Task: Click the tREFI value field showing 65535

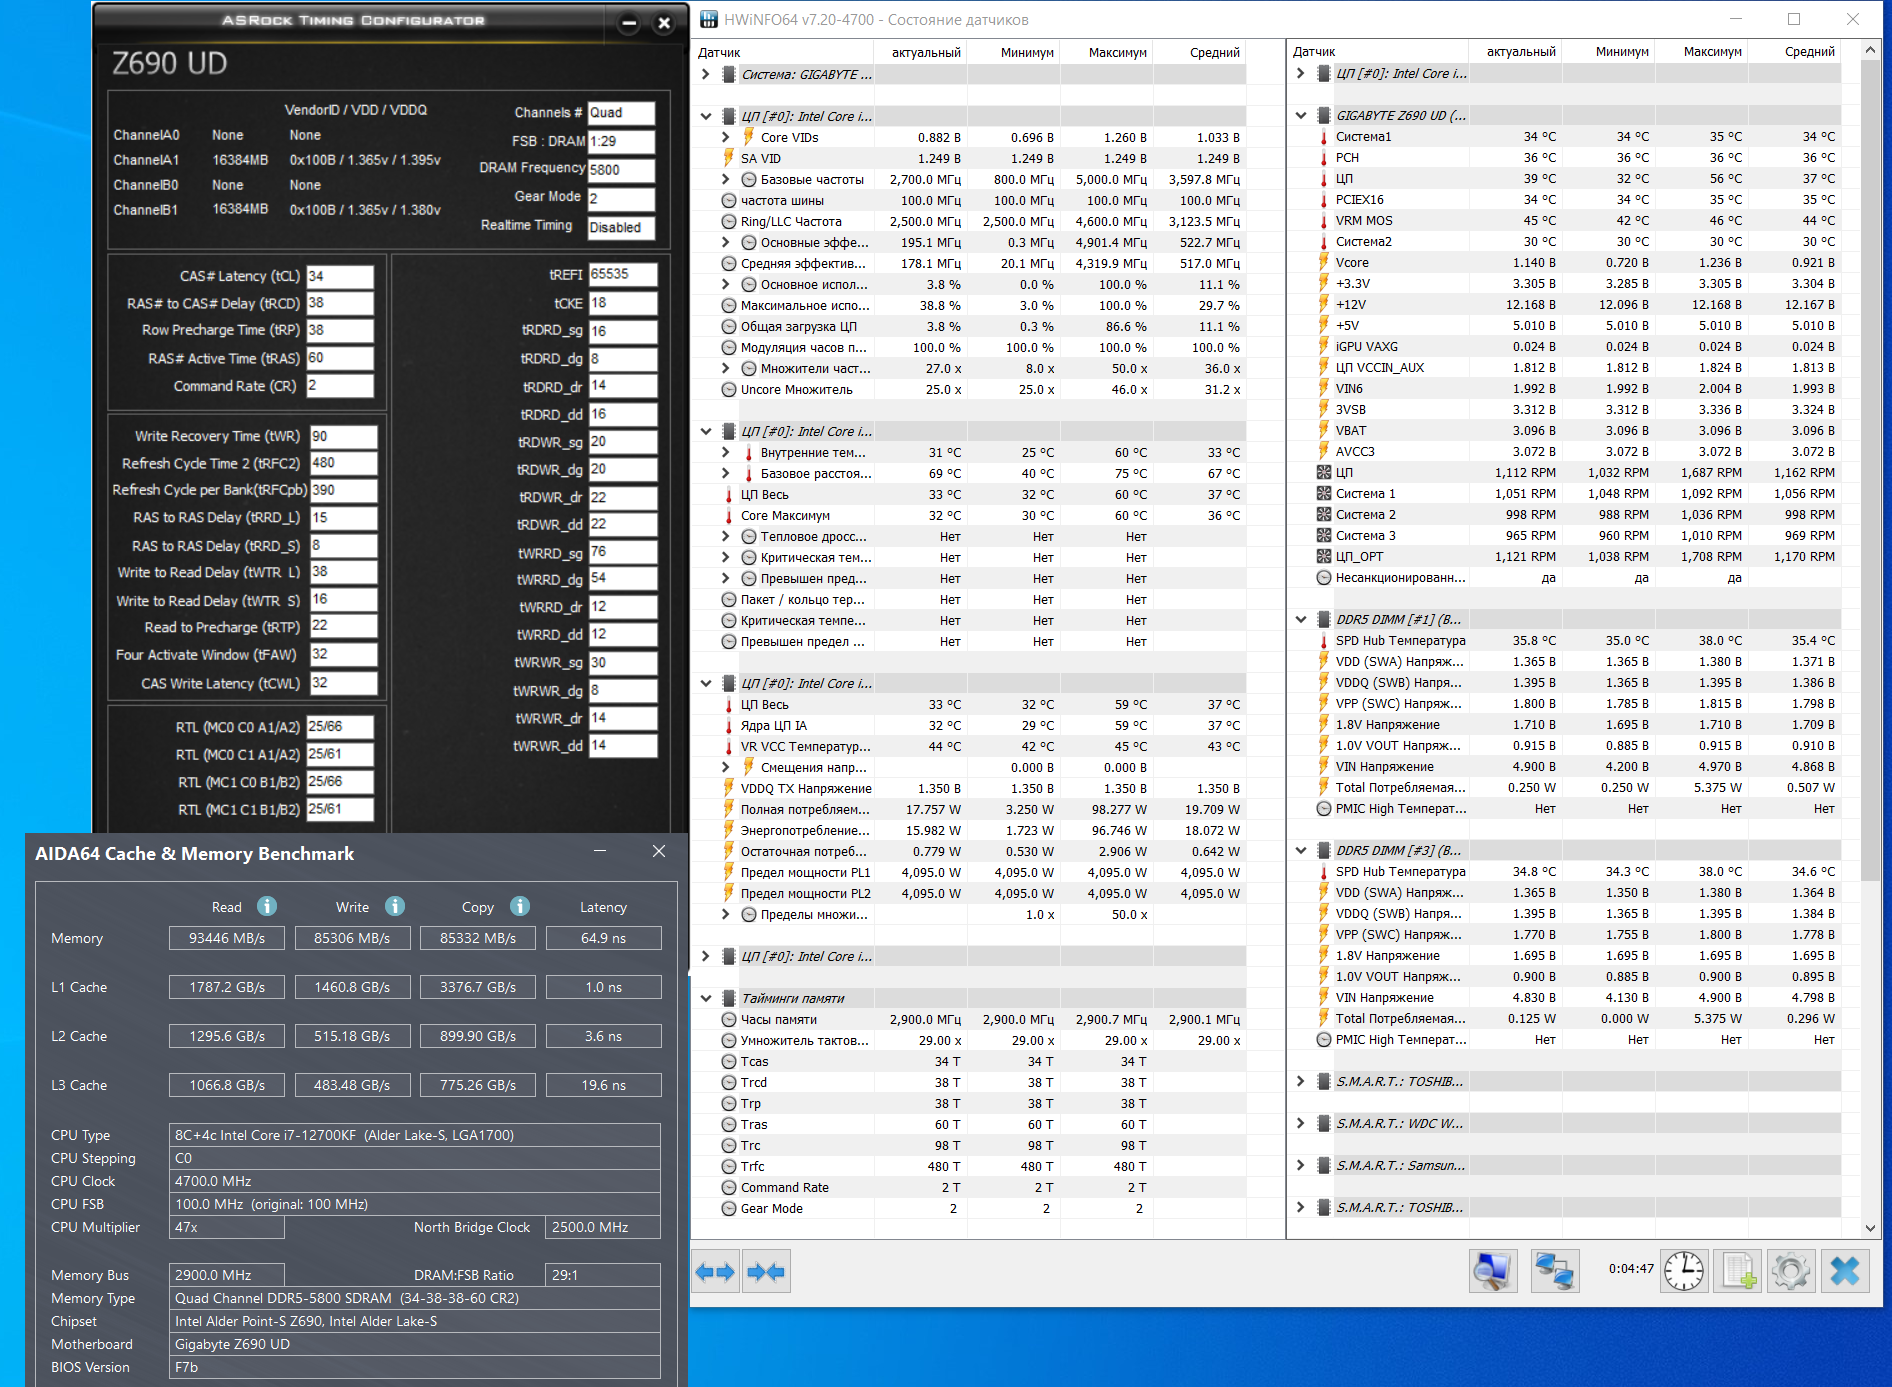Action: pyautogui.click(x=622, y=274)
